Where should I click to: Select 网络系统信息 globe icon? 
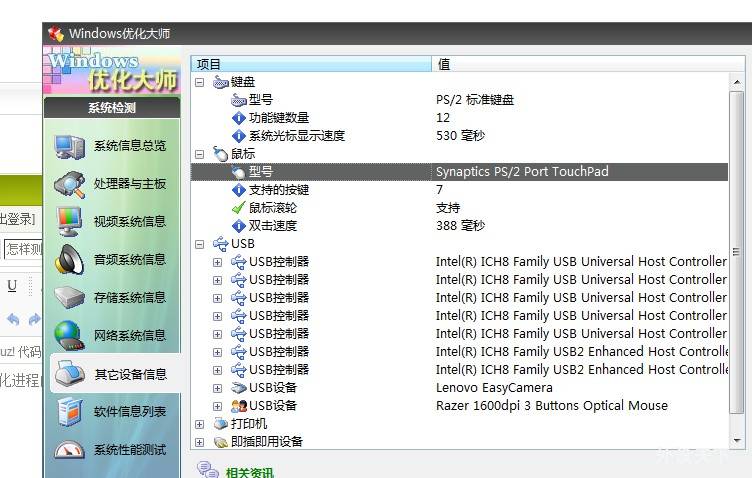(x=69, y=335)
